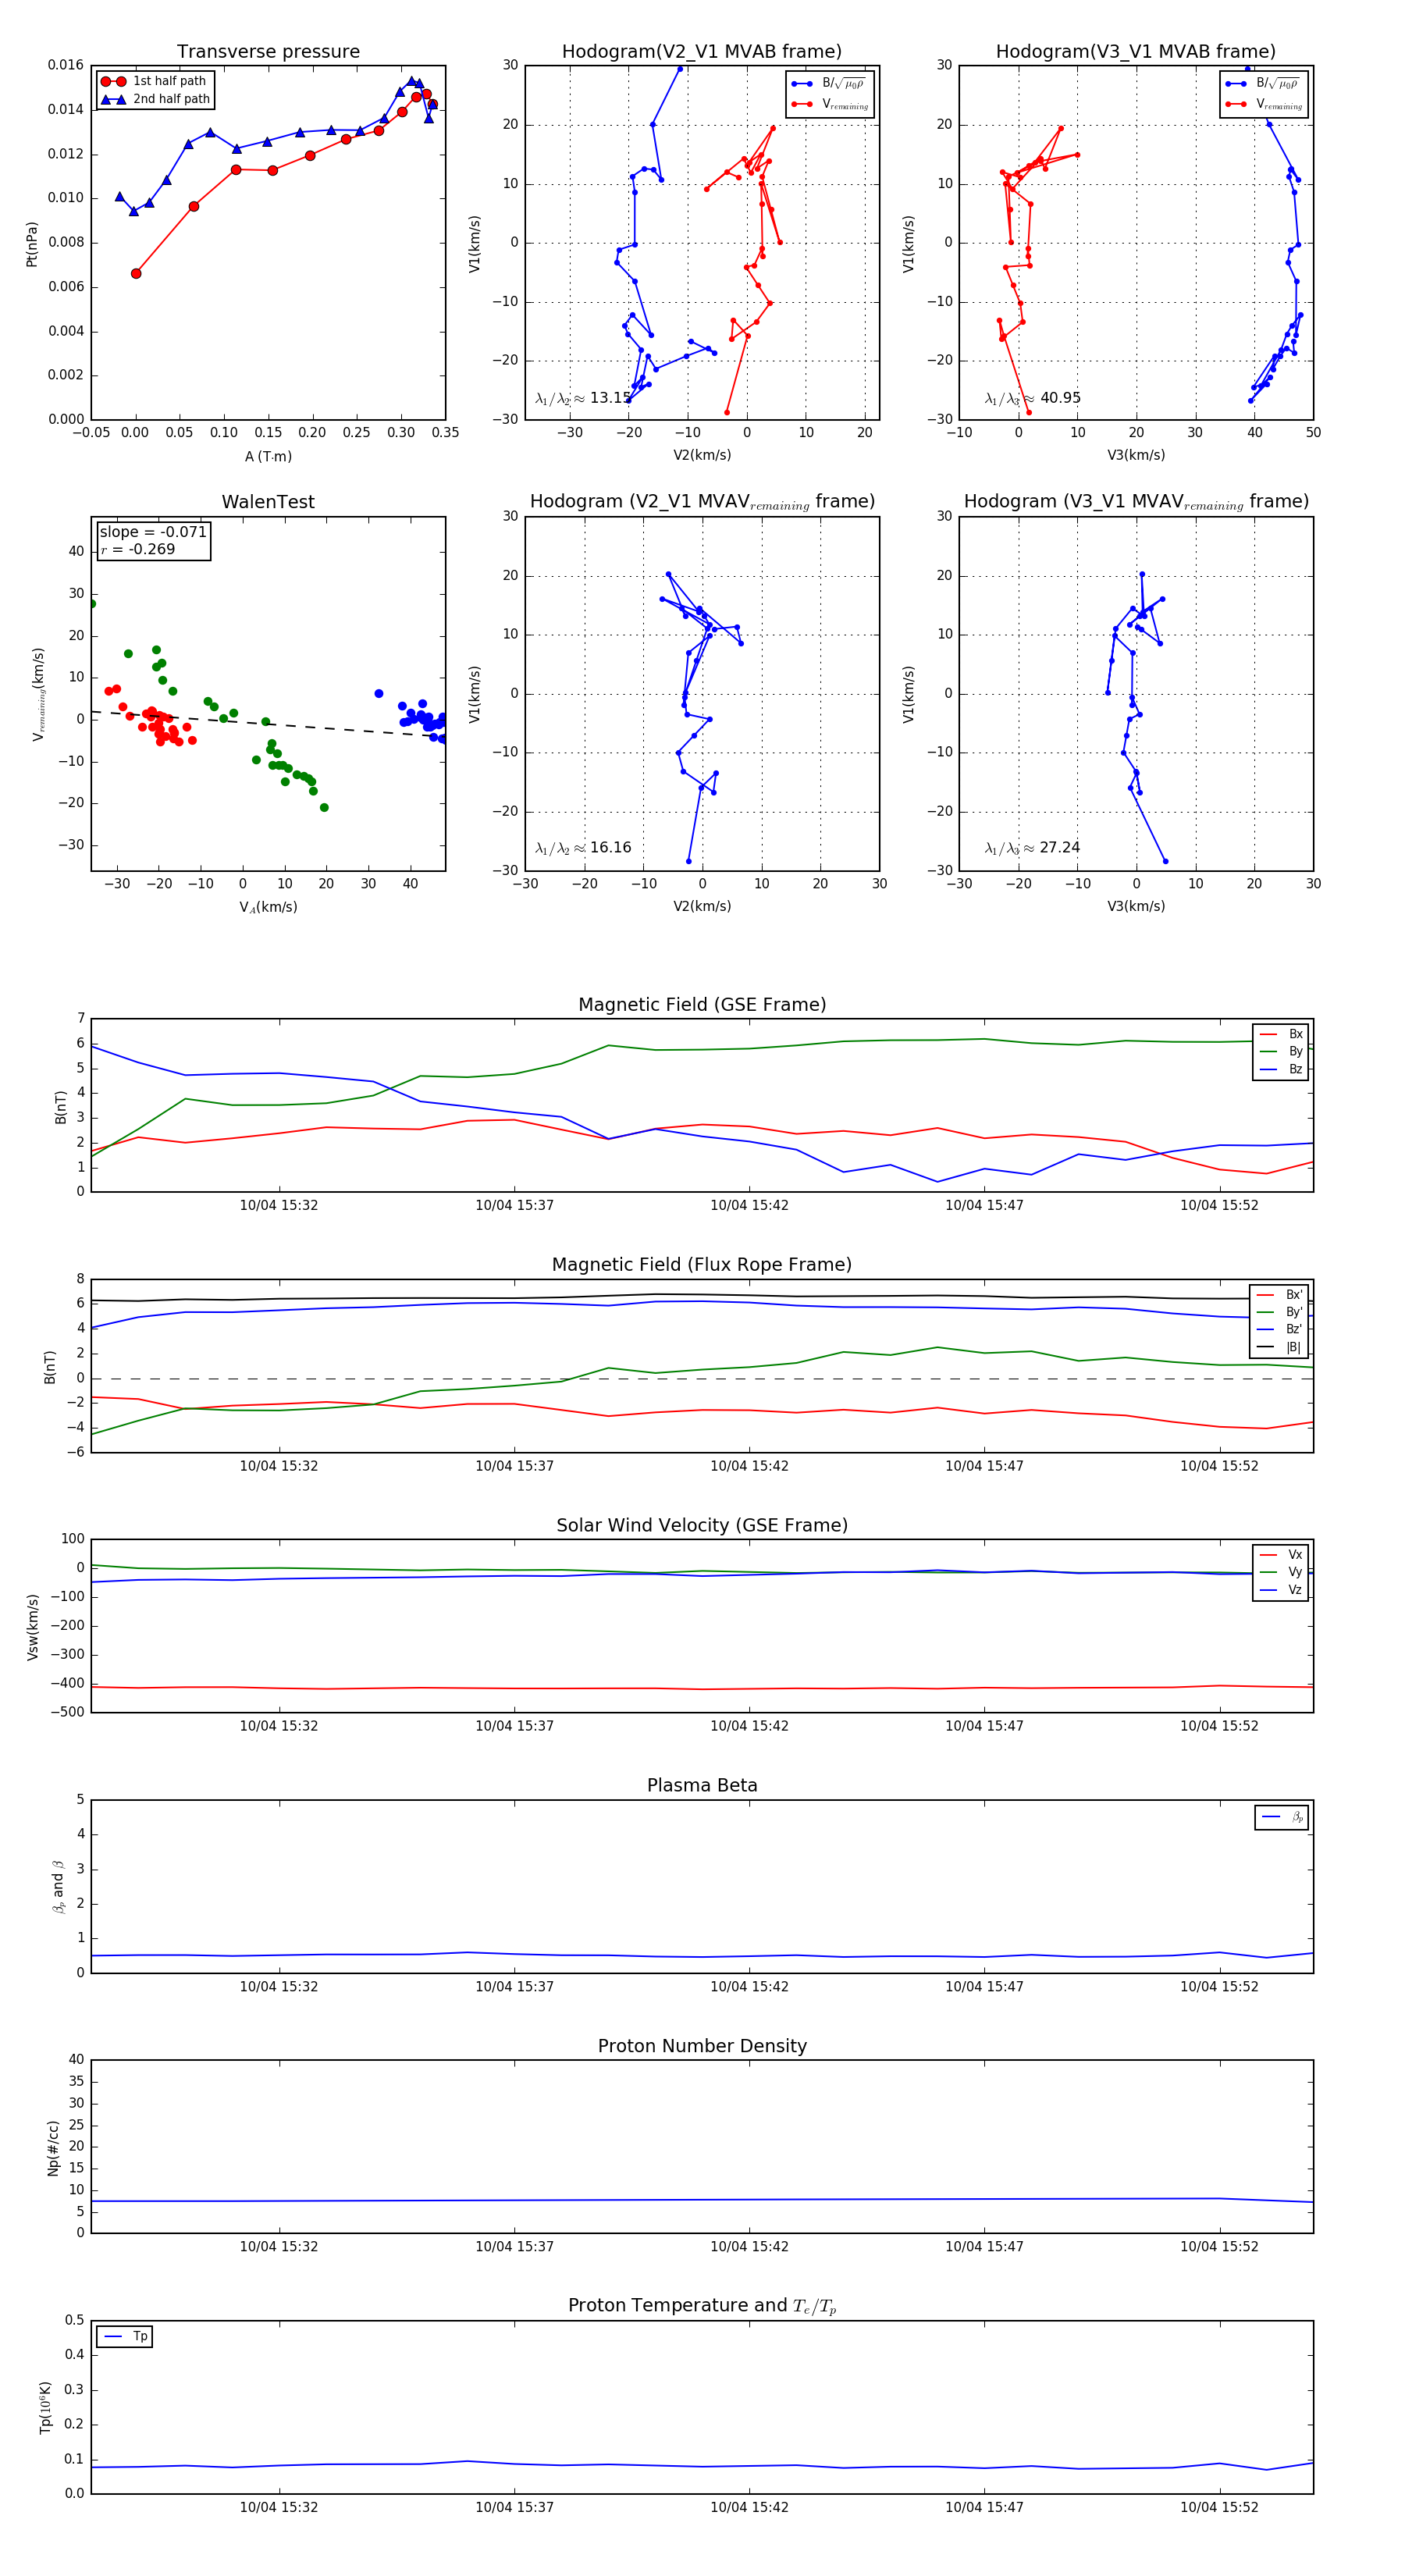Click the 'Proton Temperature and Te/Tp' title
Screen dimensions: 1405x2576
tap(702, 2306)
